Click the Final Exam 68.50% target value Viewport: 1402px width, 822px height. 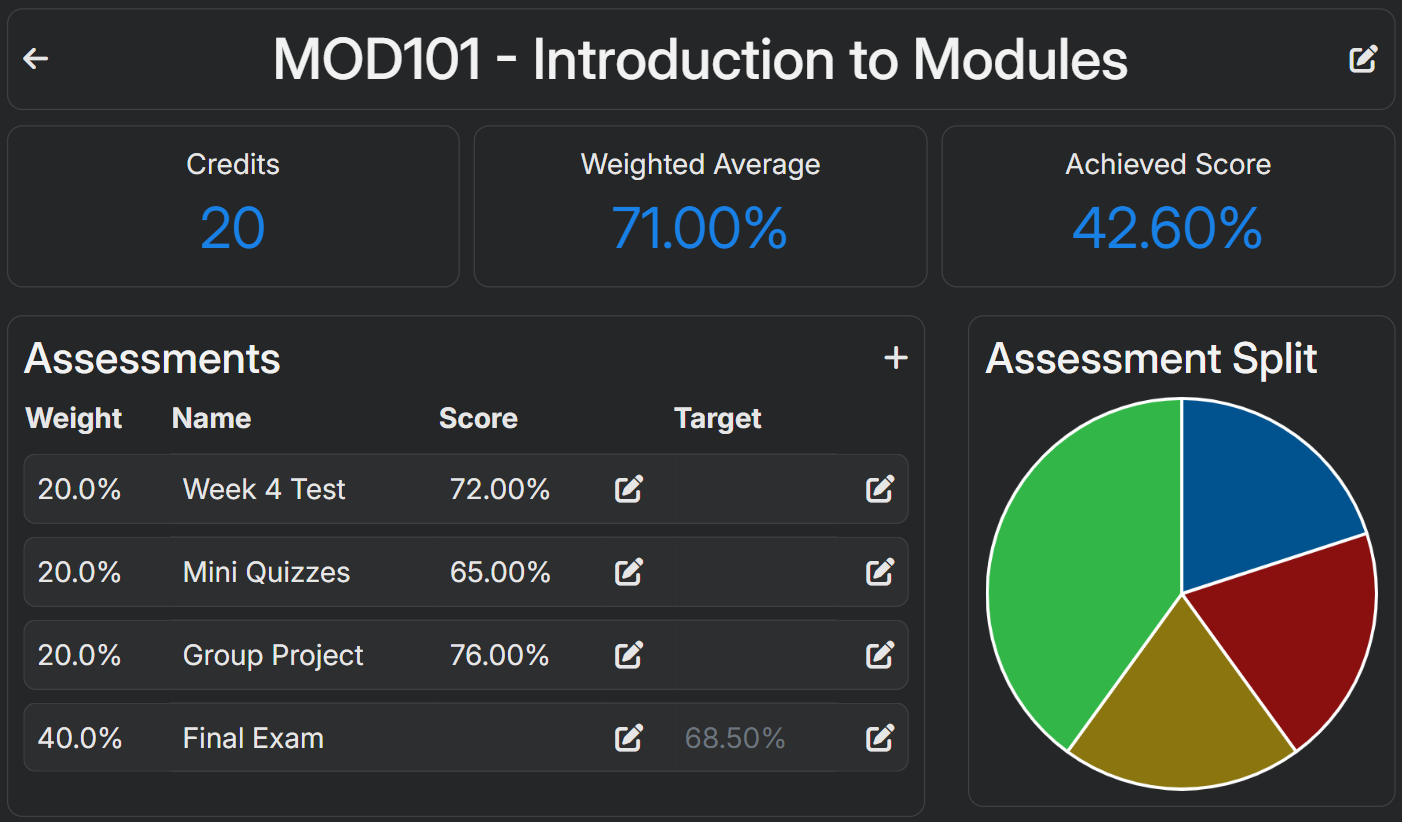click(x=735, y=738)
